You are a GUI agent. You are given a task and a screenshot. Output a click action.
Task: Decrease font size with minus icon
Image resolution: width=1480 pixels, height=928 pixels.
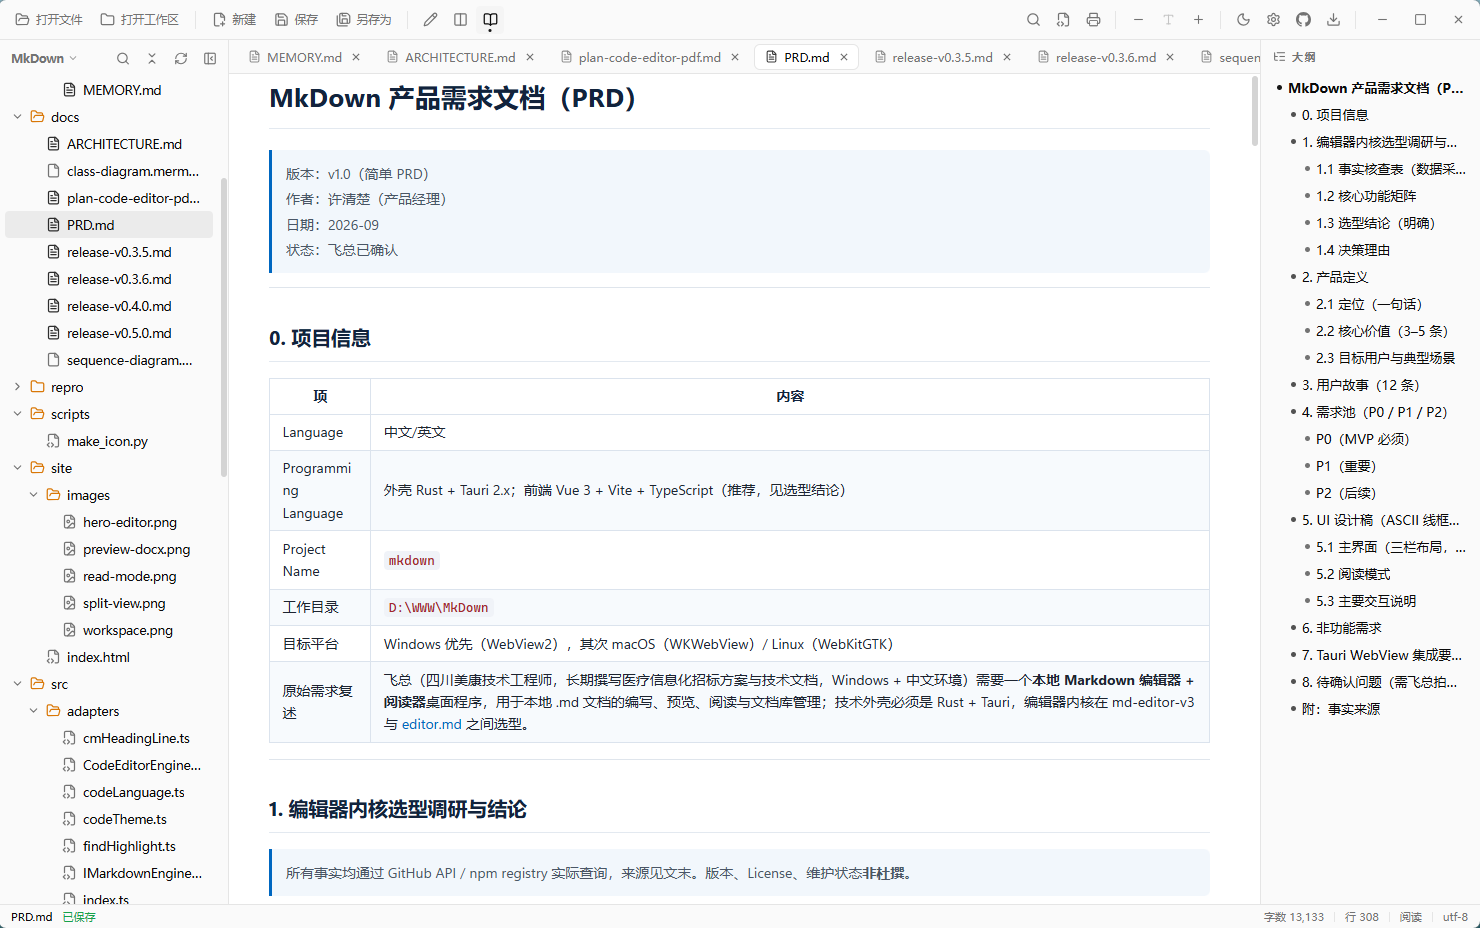pyautogui.click(x=1138, y=19)
